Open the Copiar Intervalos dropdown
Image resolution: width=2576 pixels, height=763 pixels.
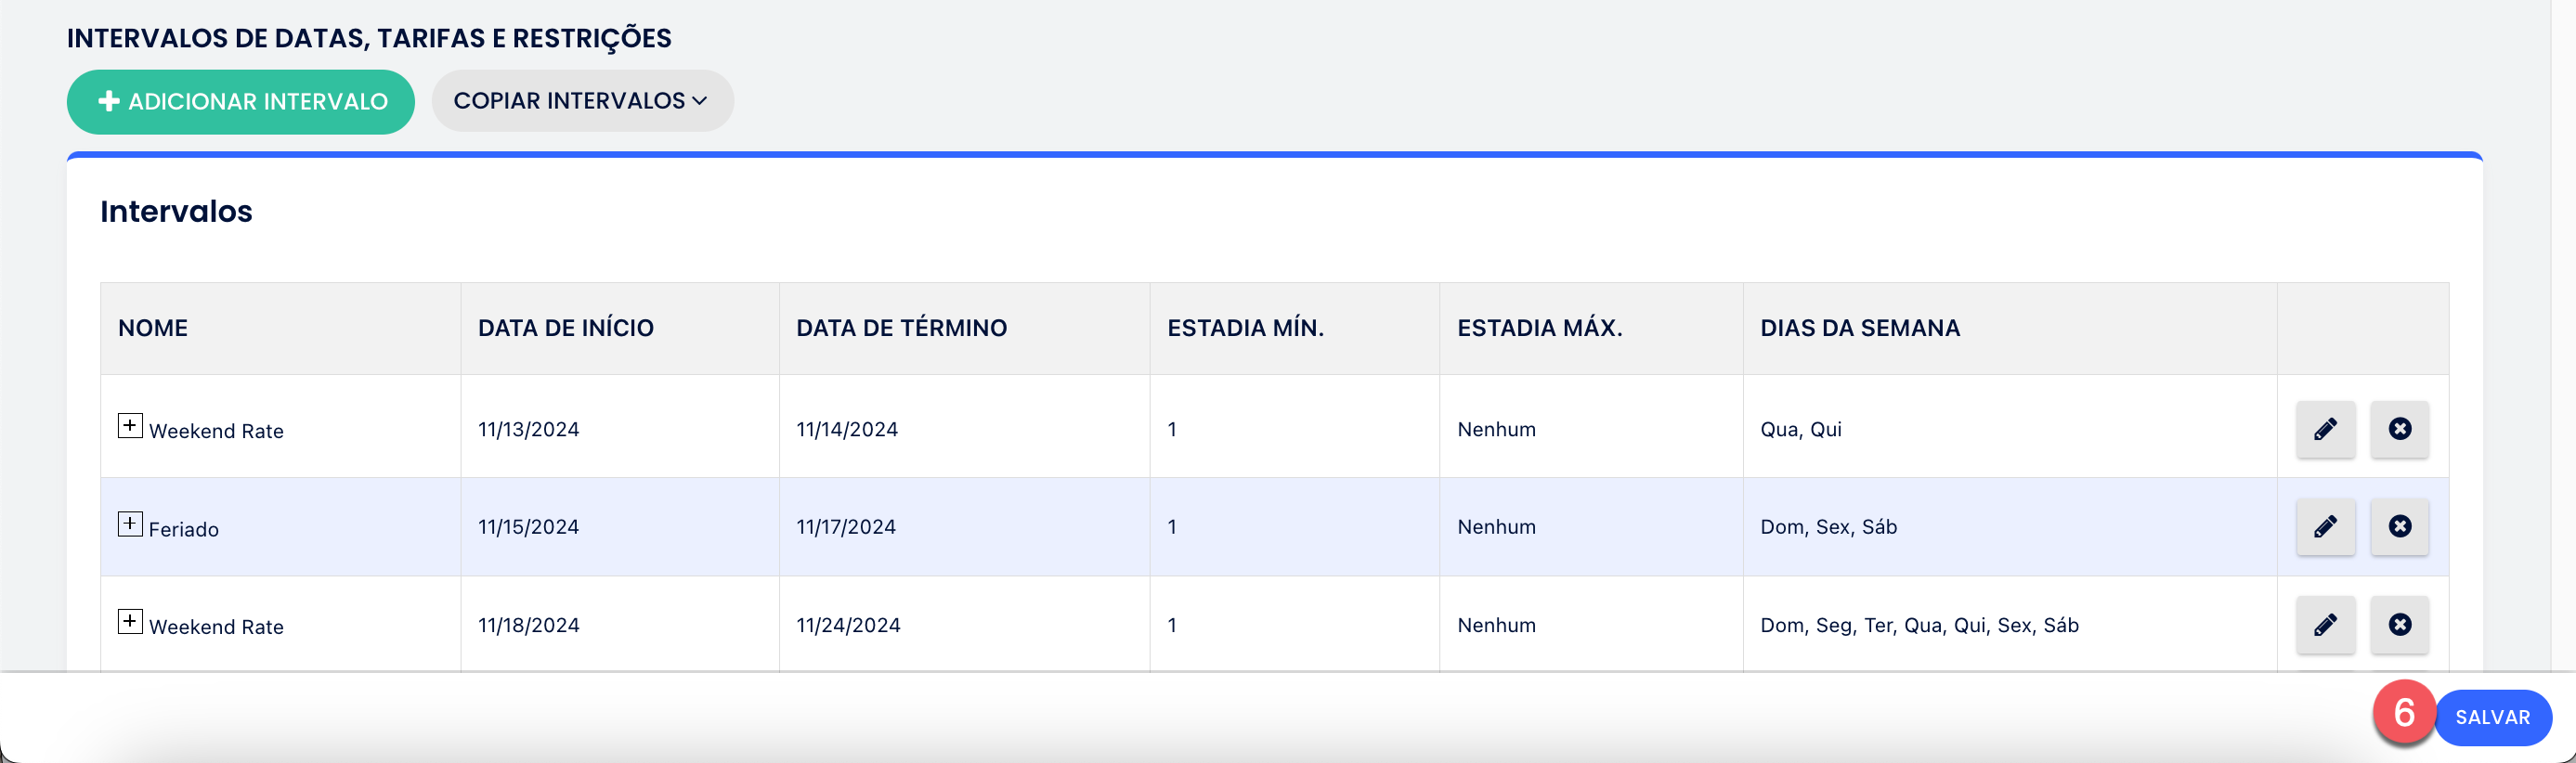pos(582,101)
